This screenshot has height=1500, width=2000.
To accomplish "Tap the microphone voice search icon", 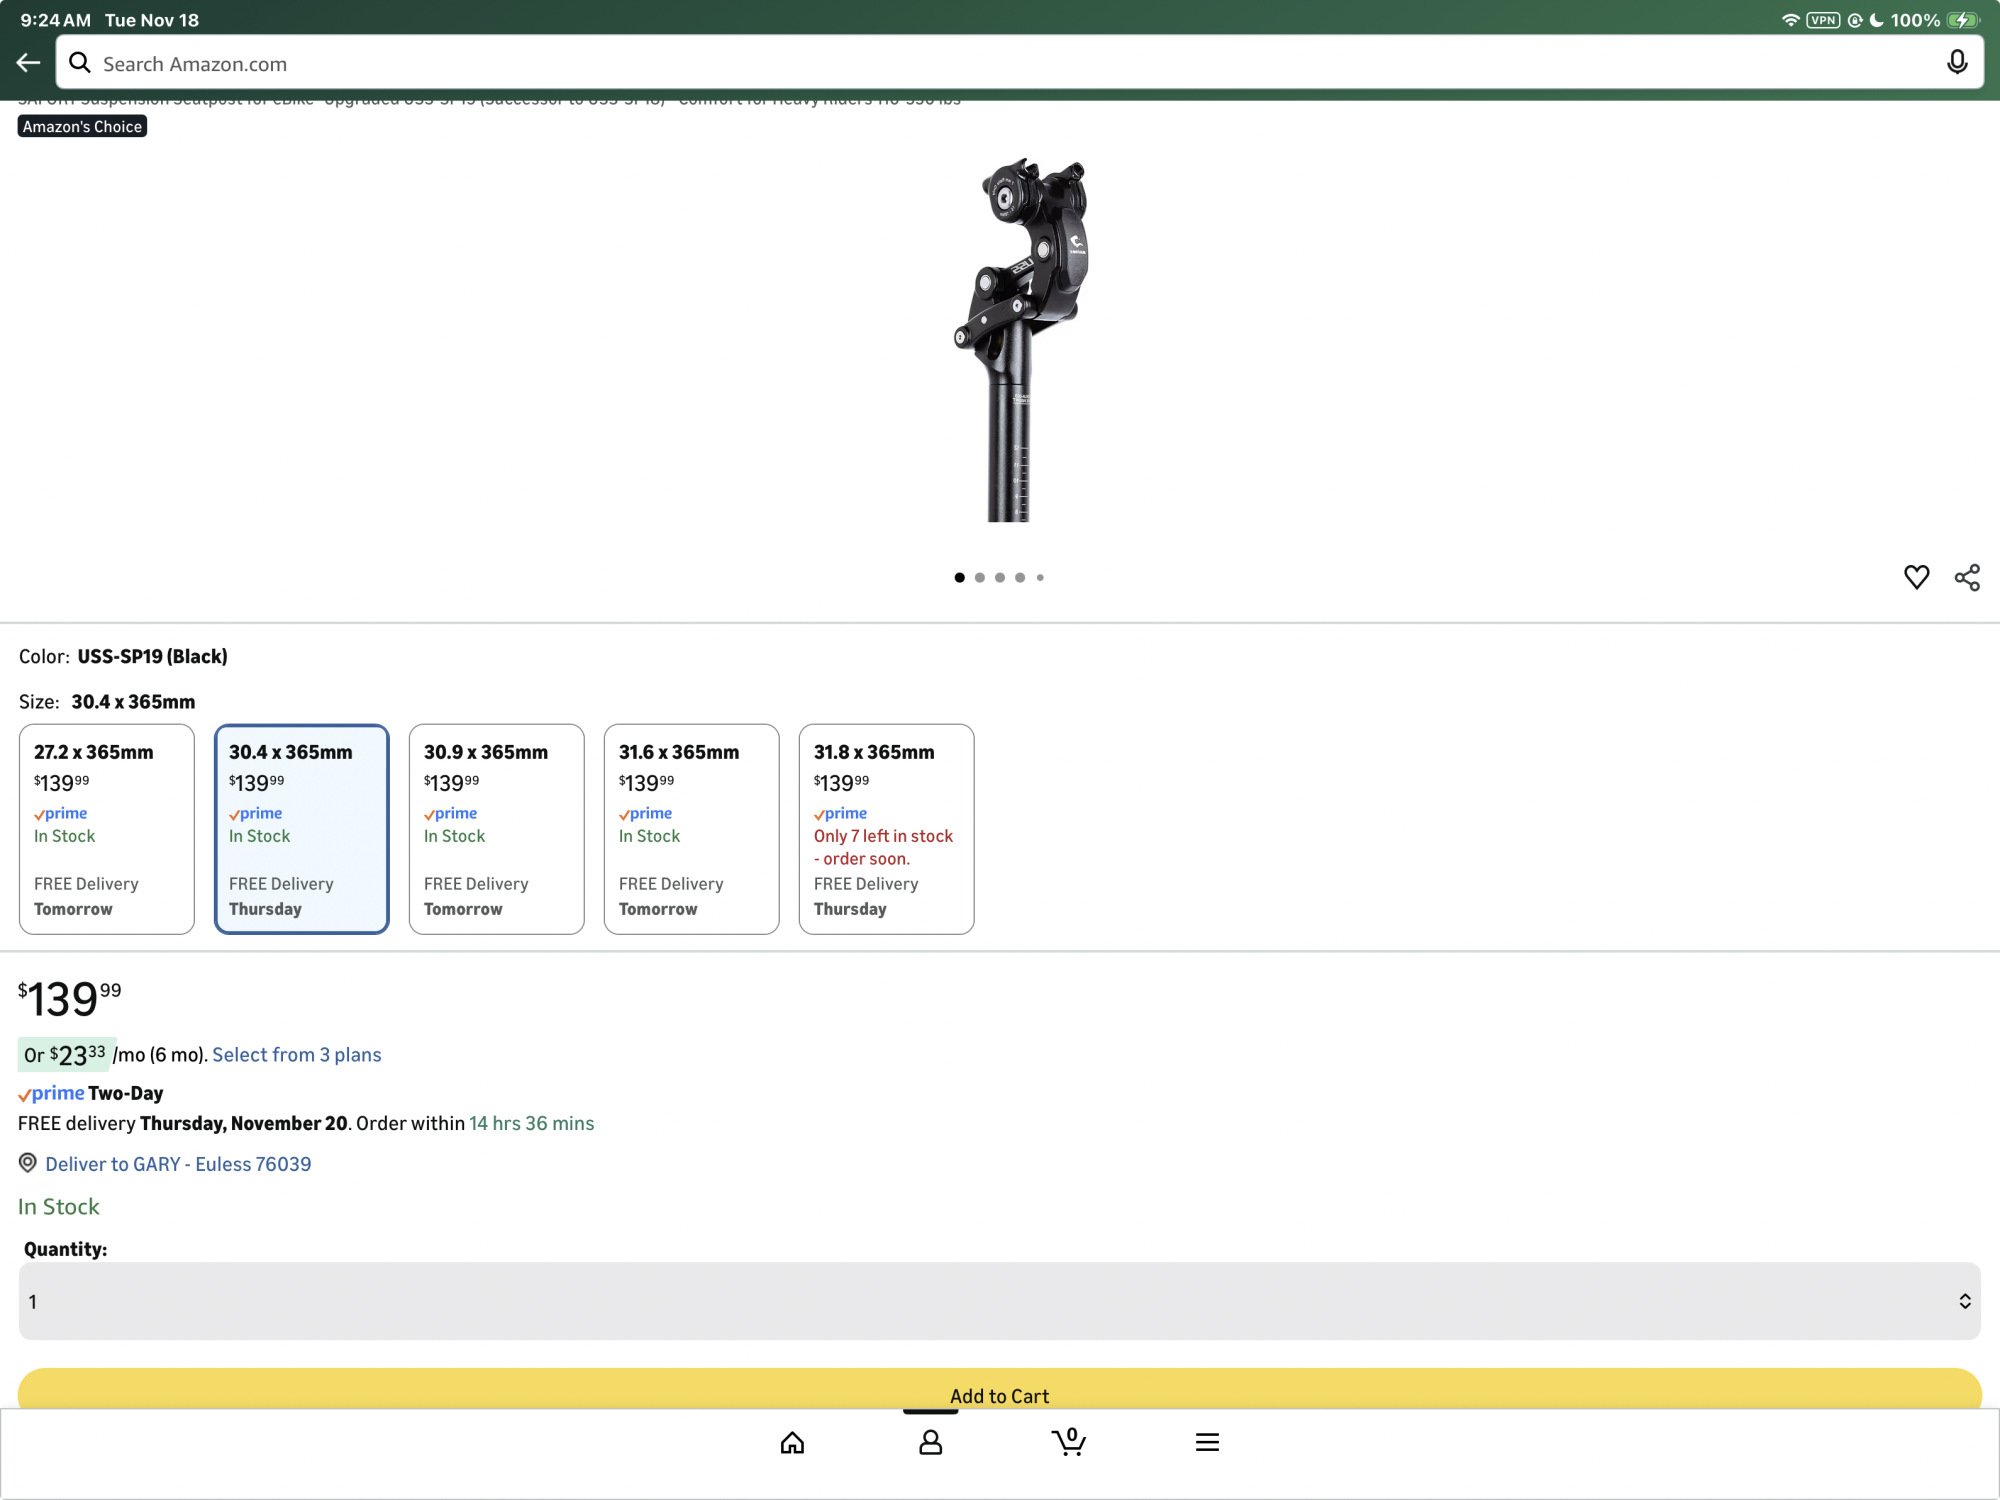I will pyautogui.click(x=1957, y=63).
